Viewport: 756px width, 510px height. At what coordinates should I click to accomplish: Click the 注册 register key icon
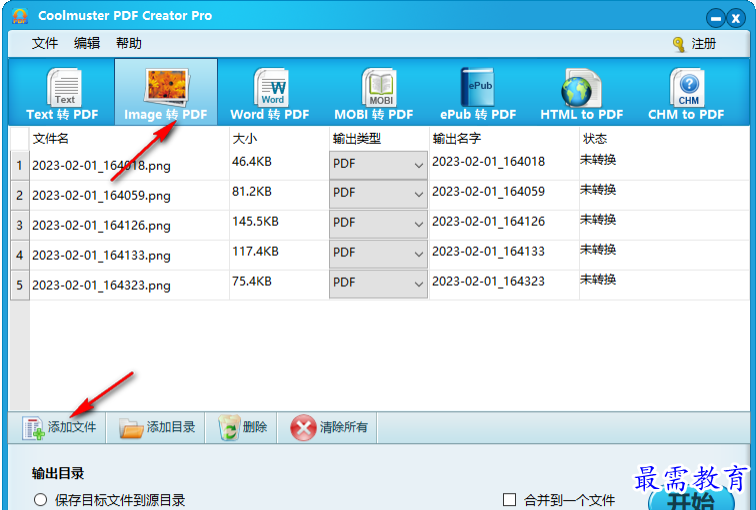coord(678,44)
